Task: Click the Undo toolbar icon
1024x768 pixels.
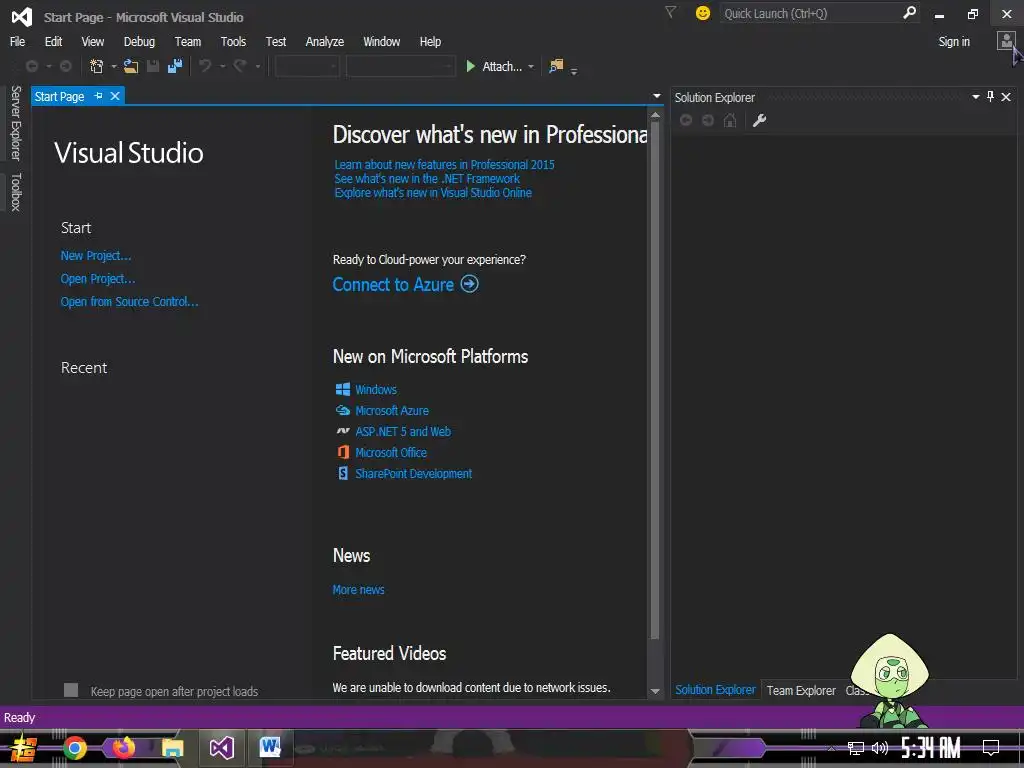Action: coord(205,66)
